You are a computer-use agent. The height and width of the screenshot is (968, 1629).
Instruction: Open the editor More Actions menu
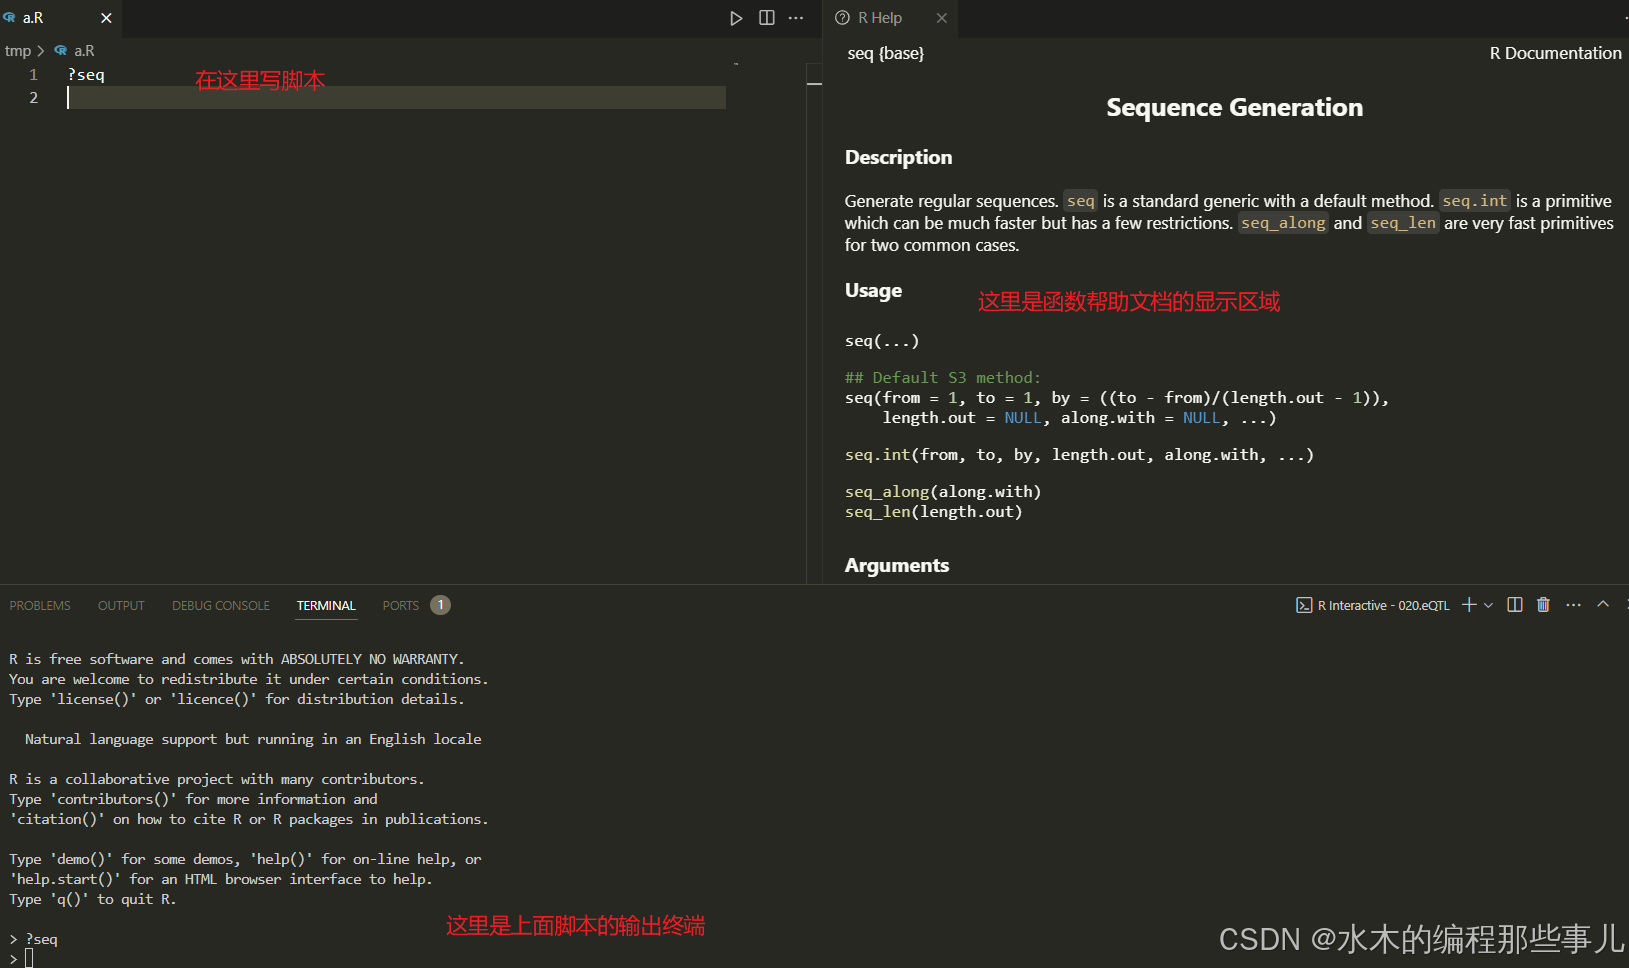[796, 18]
